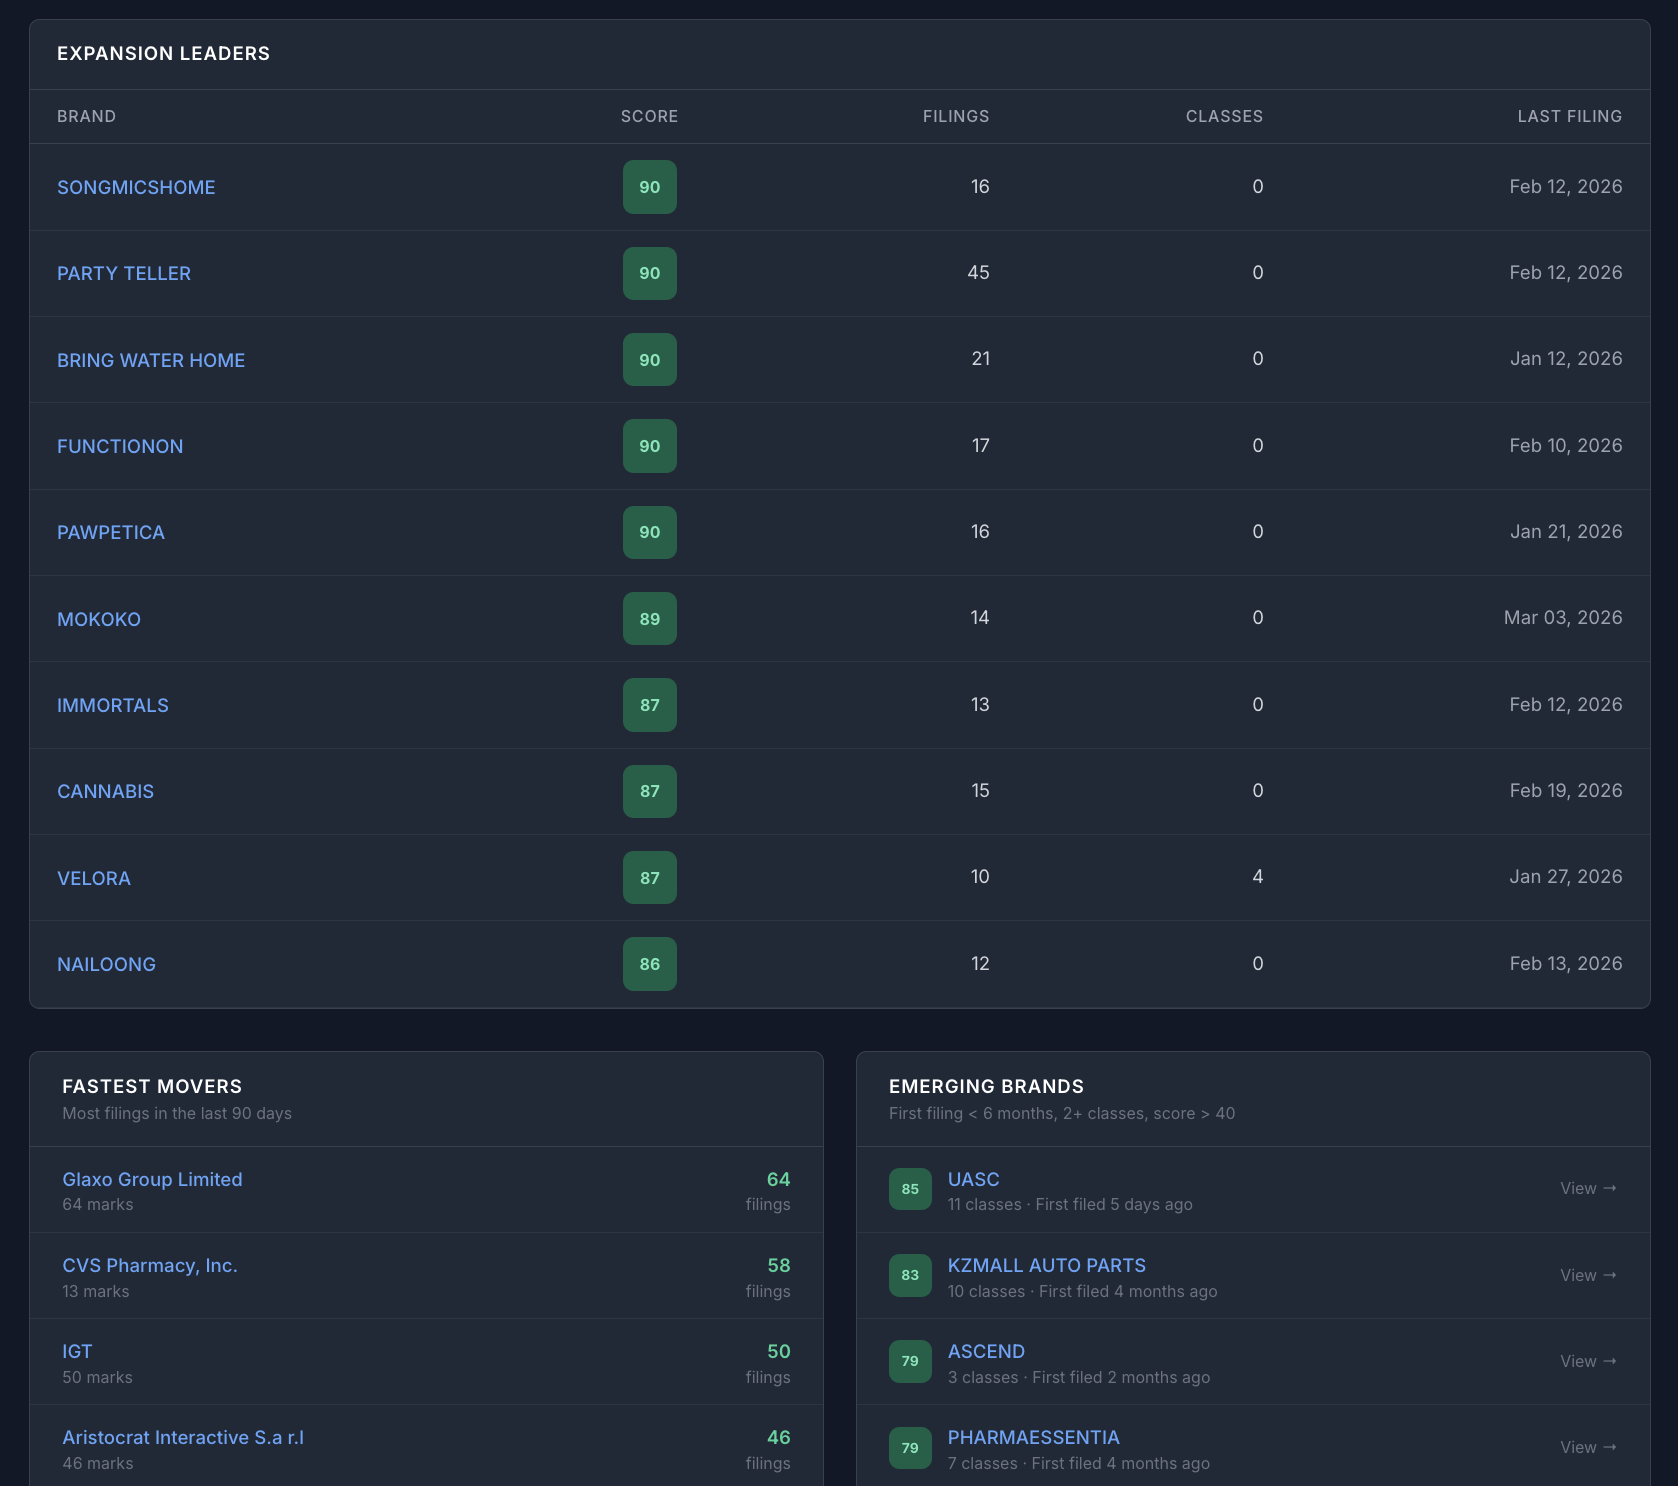Open the VELORA brand link
Screen dimensions: 1678x1486
coord(94,878)
